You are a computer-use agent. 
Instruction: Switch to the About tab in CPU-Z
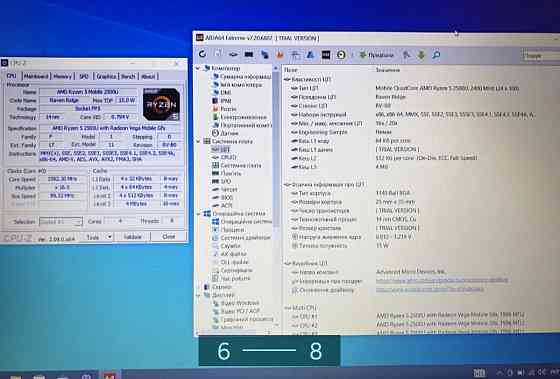[148, 76]
